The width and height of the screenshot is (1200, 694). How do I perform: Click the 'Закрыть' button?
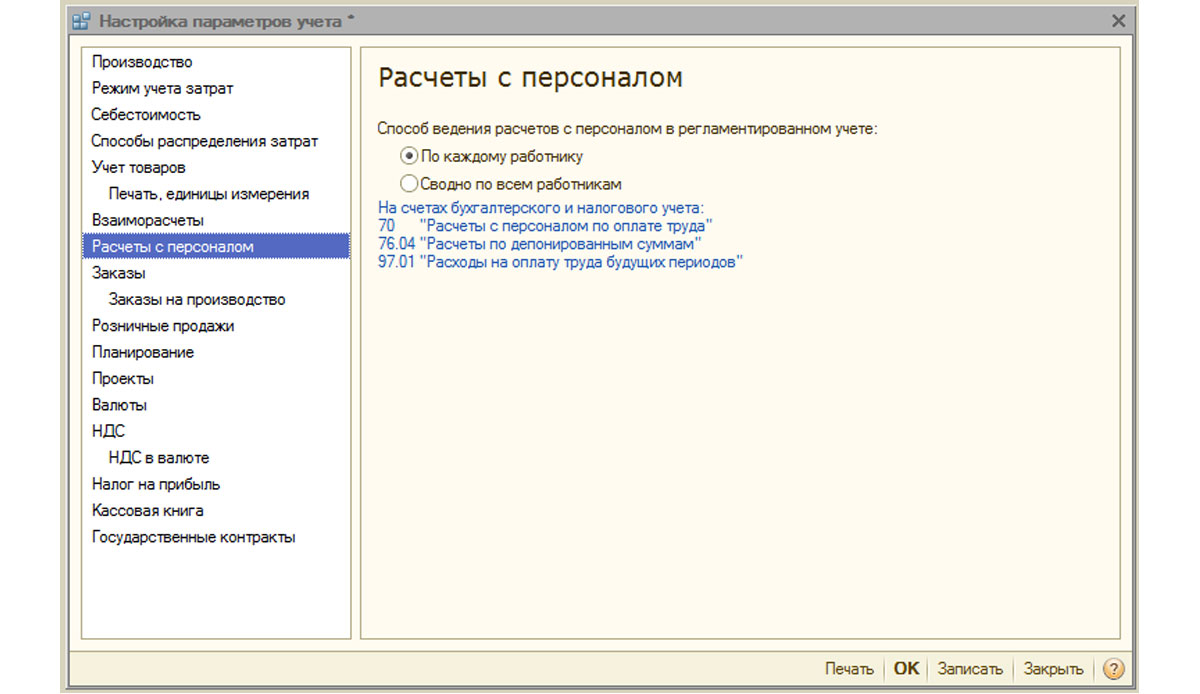1053,669
